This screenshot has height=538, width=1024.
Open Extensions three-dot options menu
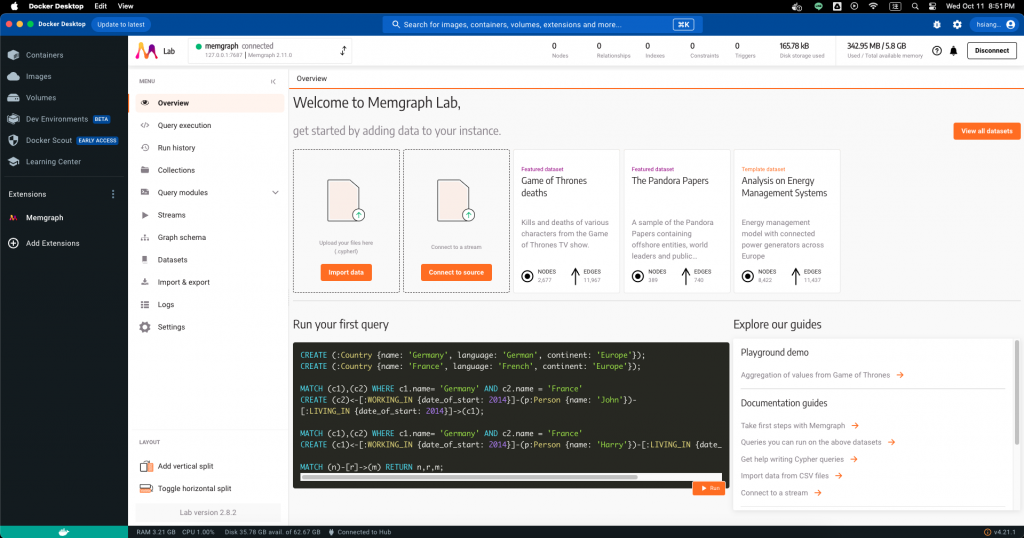click(x=113, y=195)
